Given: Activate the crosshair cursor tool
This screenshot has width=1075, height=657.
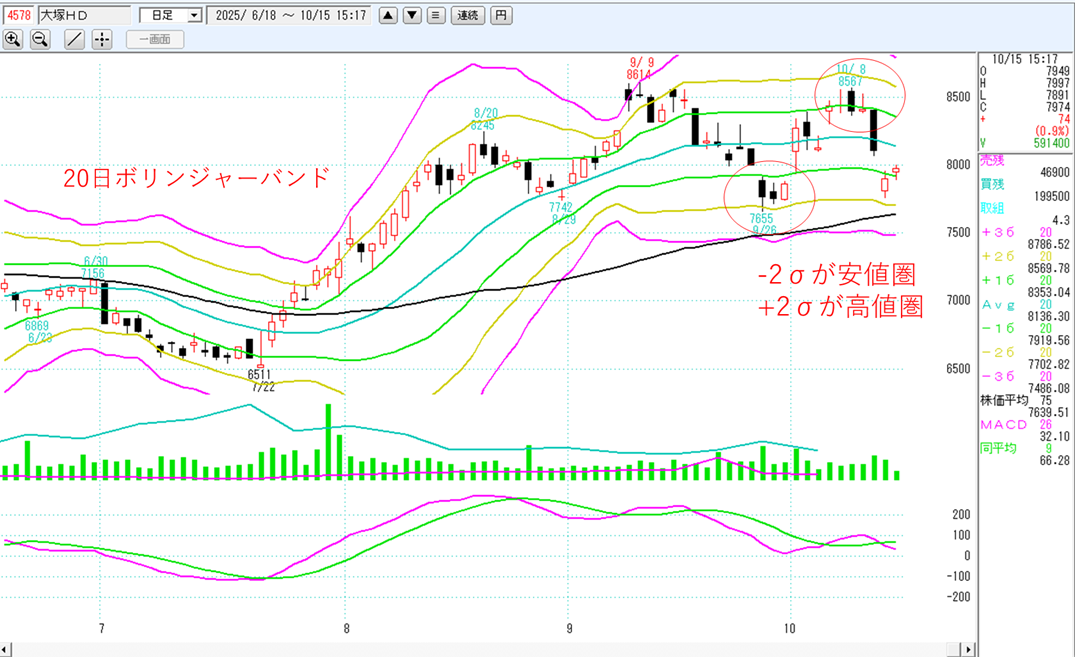Looking at the screenshot, I should click(x=101, y=39).
